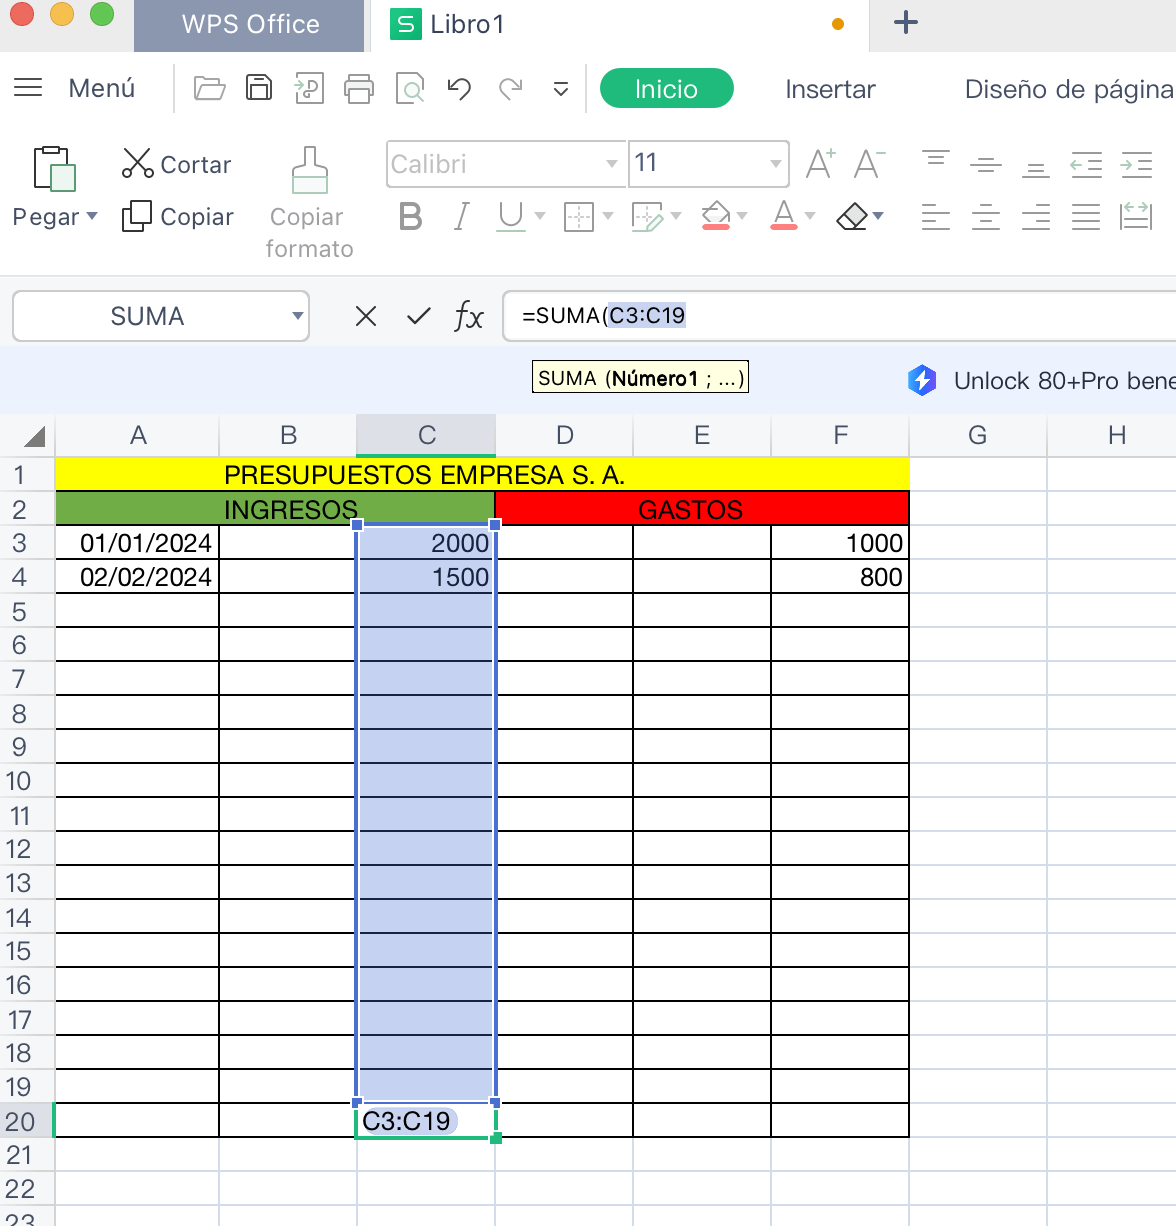Cancel formula with the X icon

pyautogui.click(x=366, y=317)
